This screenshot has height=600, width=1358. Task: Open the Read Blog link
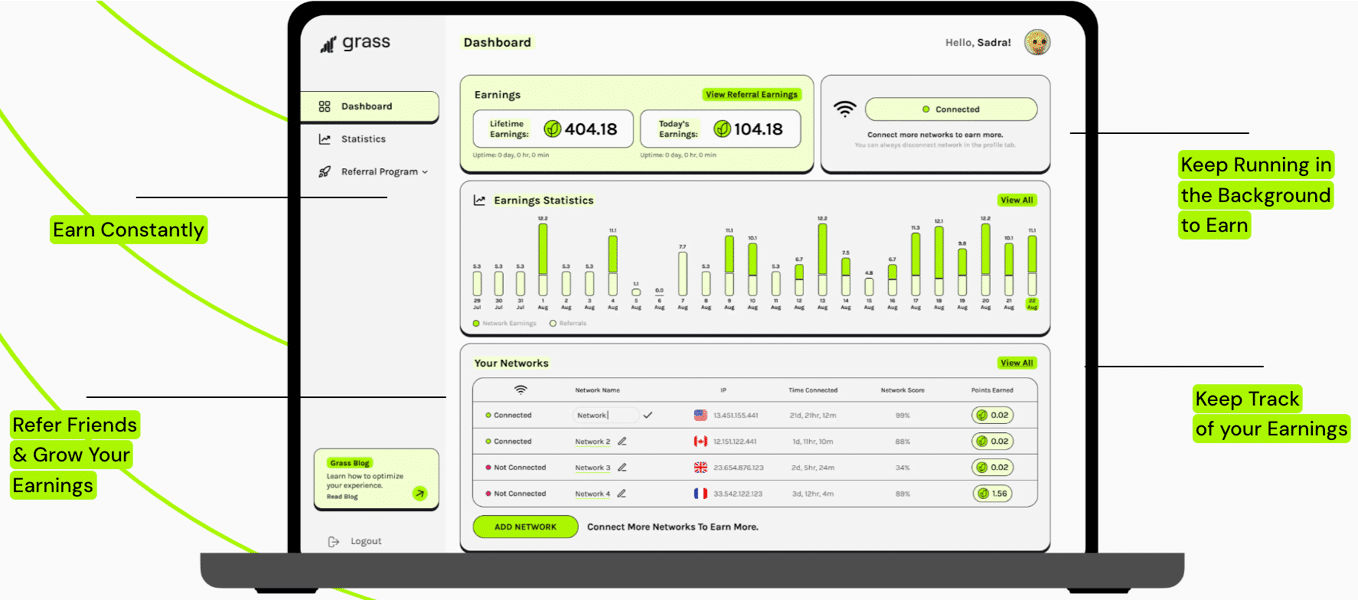pyautogui.click(x=342, y=496)
